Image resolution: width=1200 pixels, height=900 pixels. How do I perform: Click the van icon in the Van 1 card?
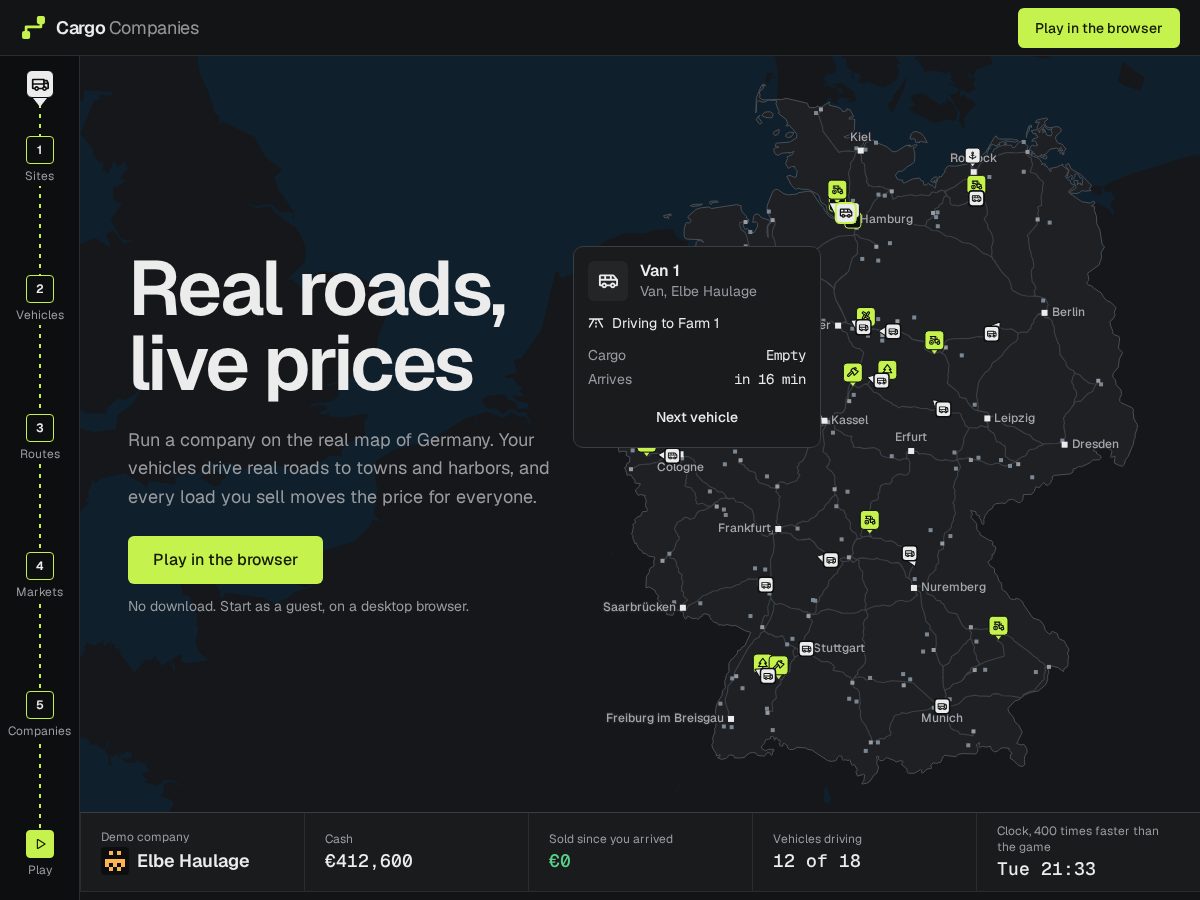608,281
